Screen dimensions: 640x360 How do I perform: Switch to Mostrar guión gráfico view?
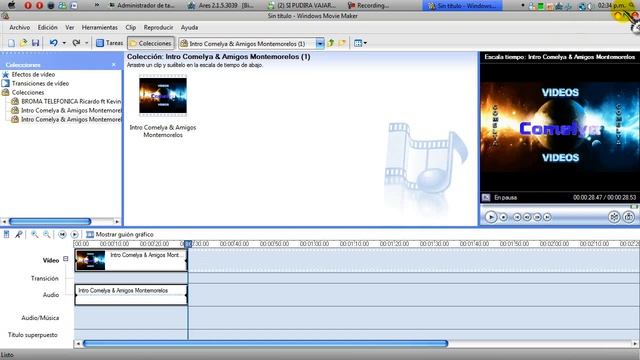coord(120,234)
